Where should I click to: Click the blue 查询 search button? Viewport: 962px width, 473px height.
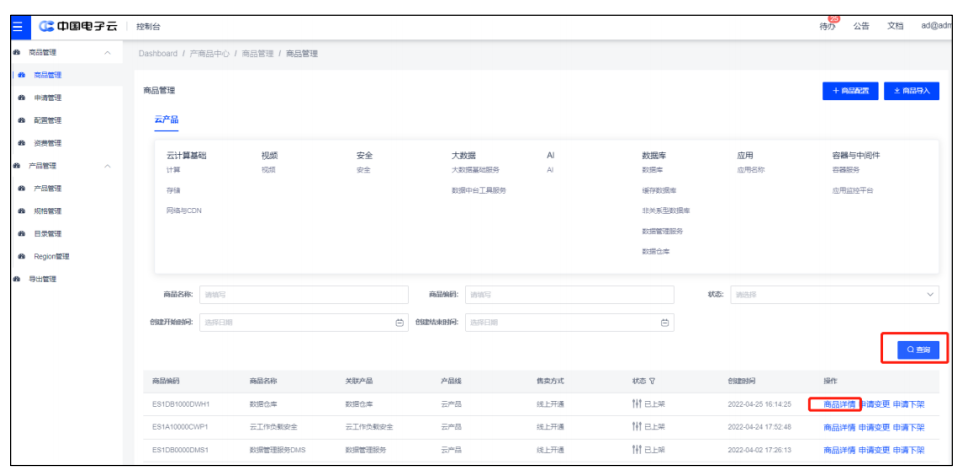click(x=918, y=350)
